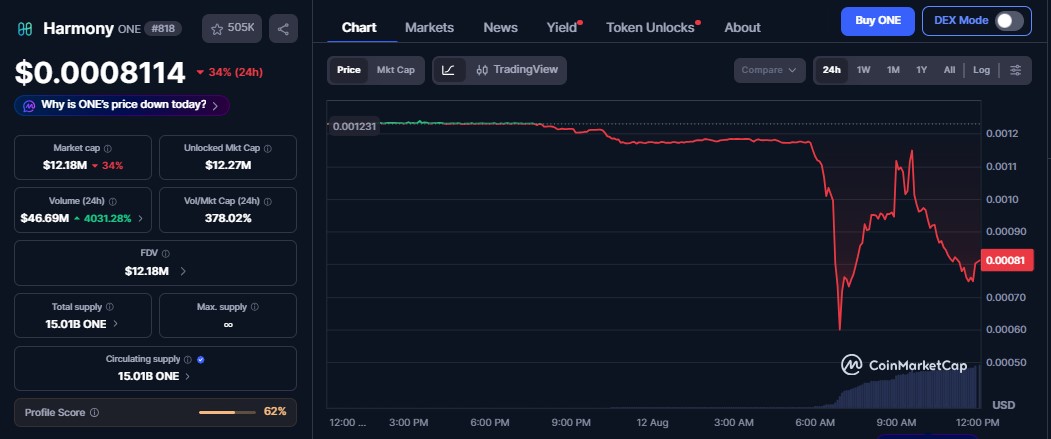Switch chart to Mkt Cap view
This screenshot has height=439, width=1051.
(x=395, y=70)
